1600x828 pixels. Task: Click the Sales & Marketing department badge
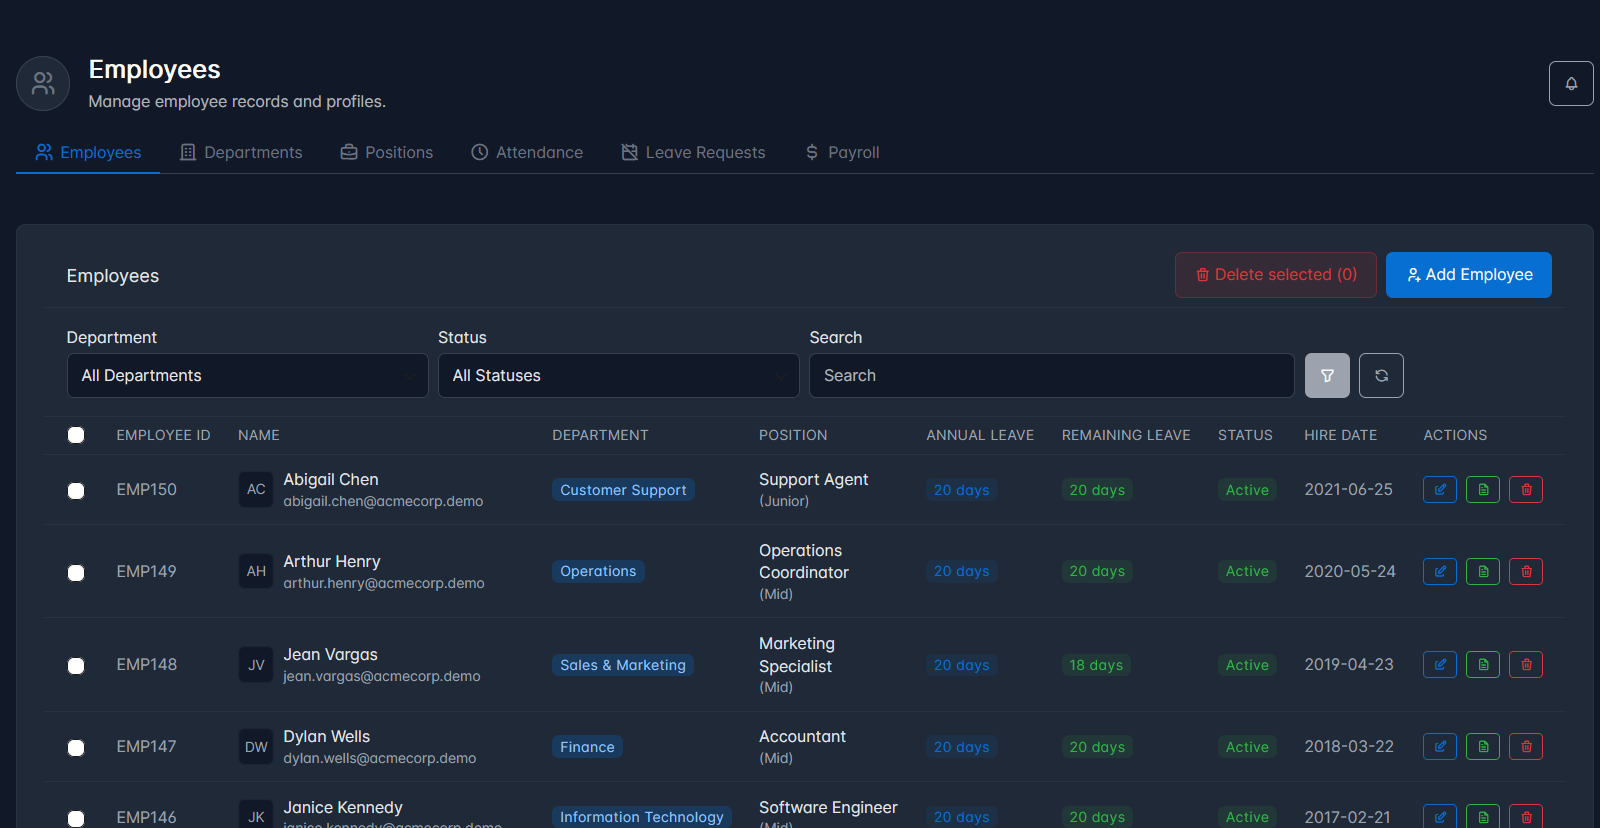(623, 665)
